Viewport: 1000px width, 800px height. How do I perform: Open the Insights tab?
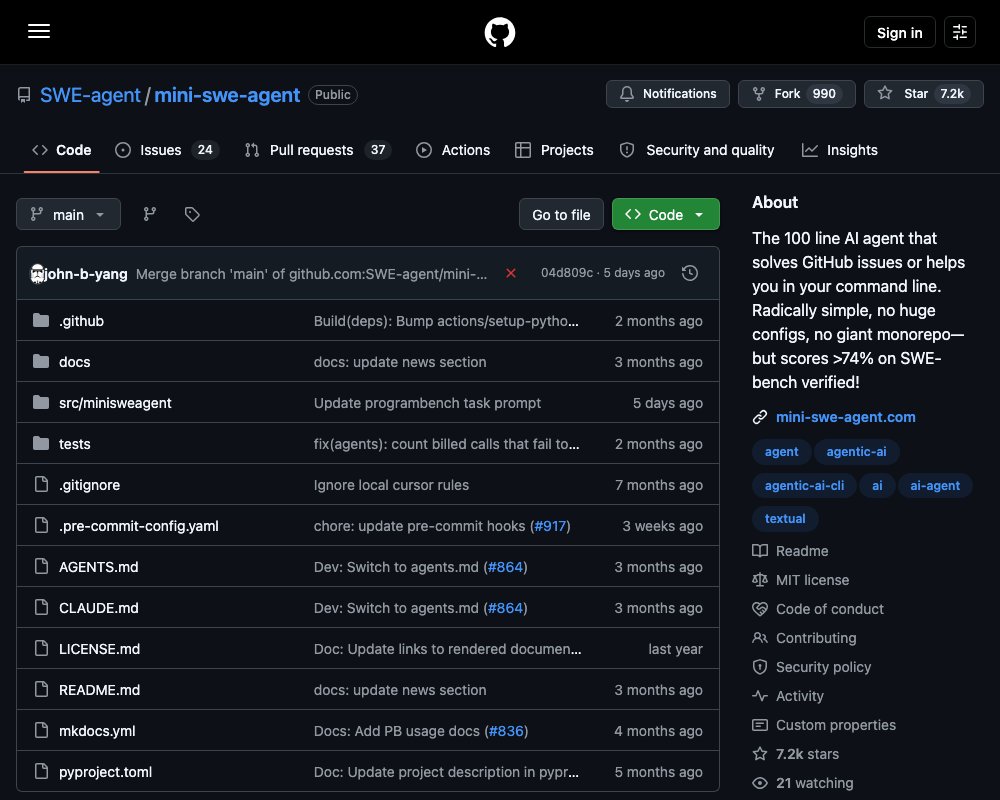[x=839, y=150]
